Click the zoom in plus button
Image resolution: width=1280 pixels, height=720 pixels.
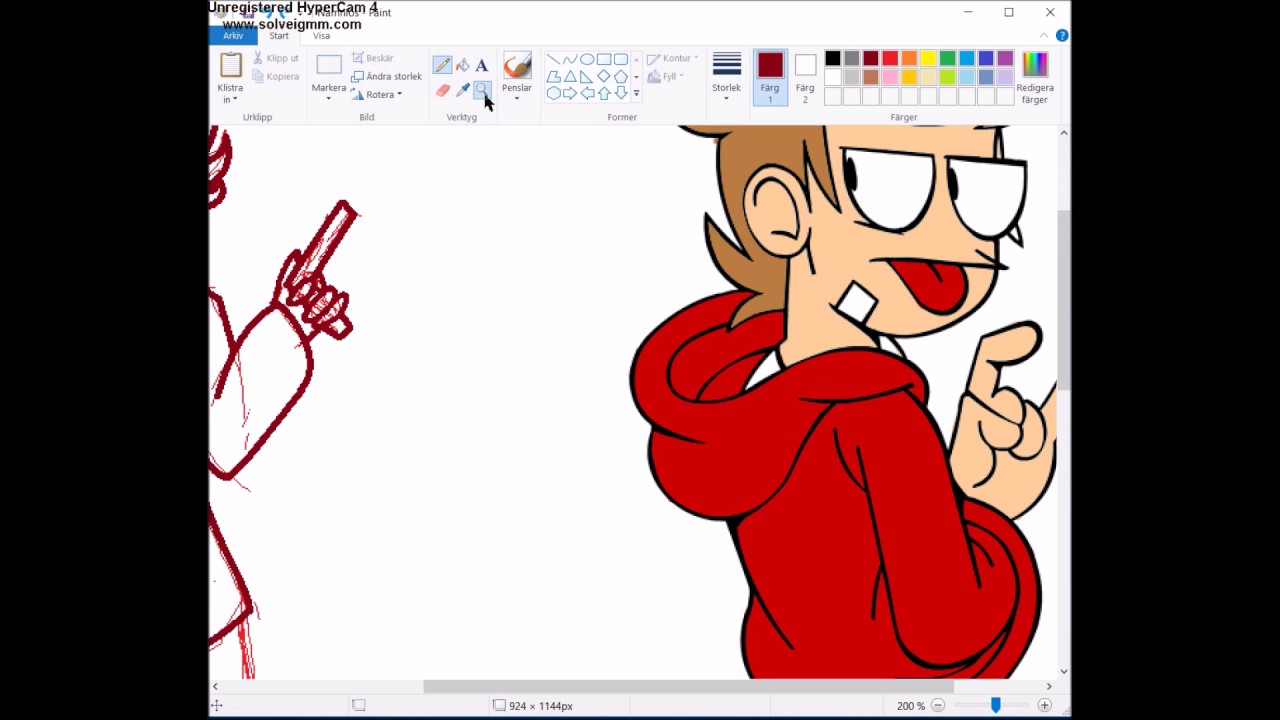coord(1044,705)
